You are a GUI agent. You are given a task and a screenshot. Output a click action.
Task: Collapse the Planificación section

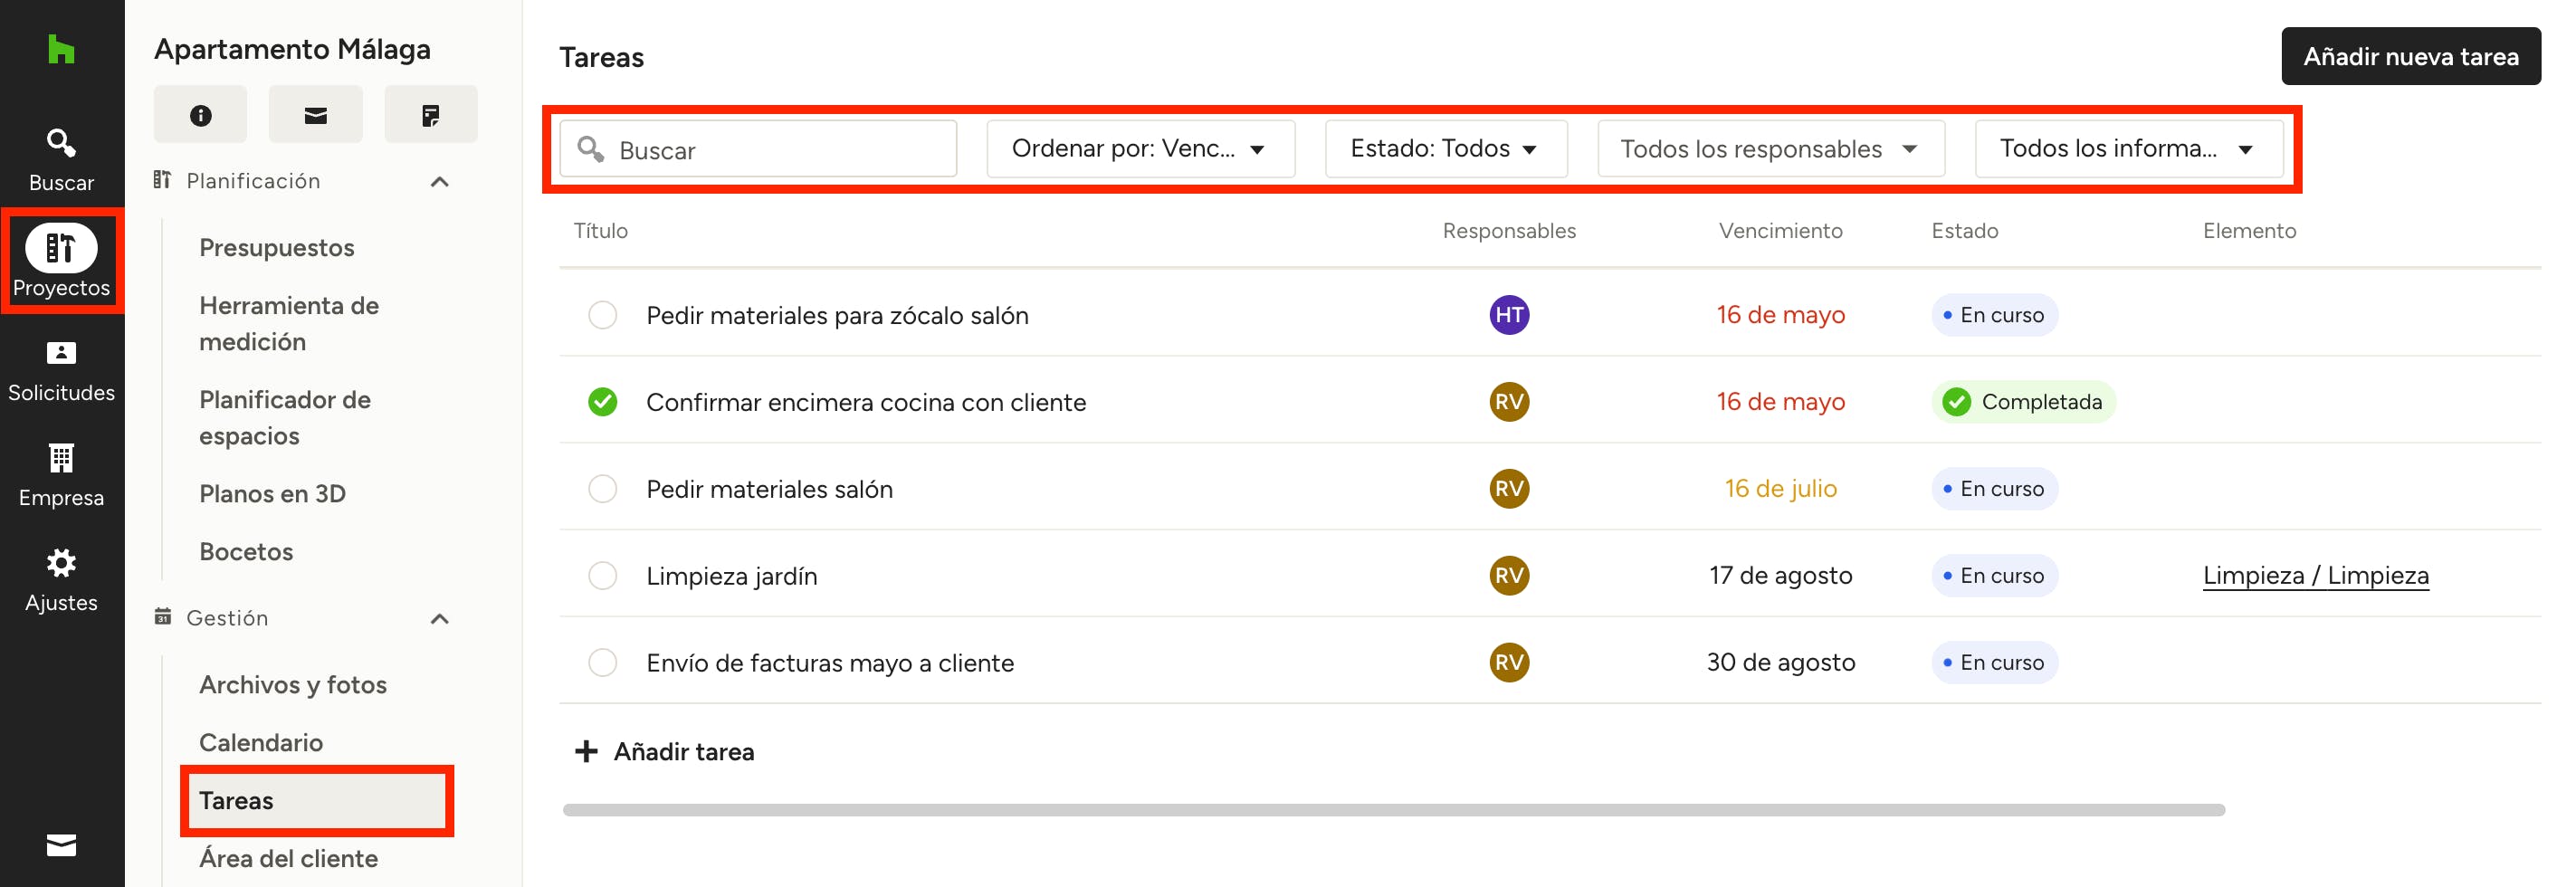[439, 181]
